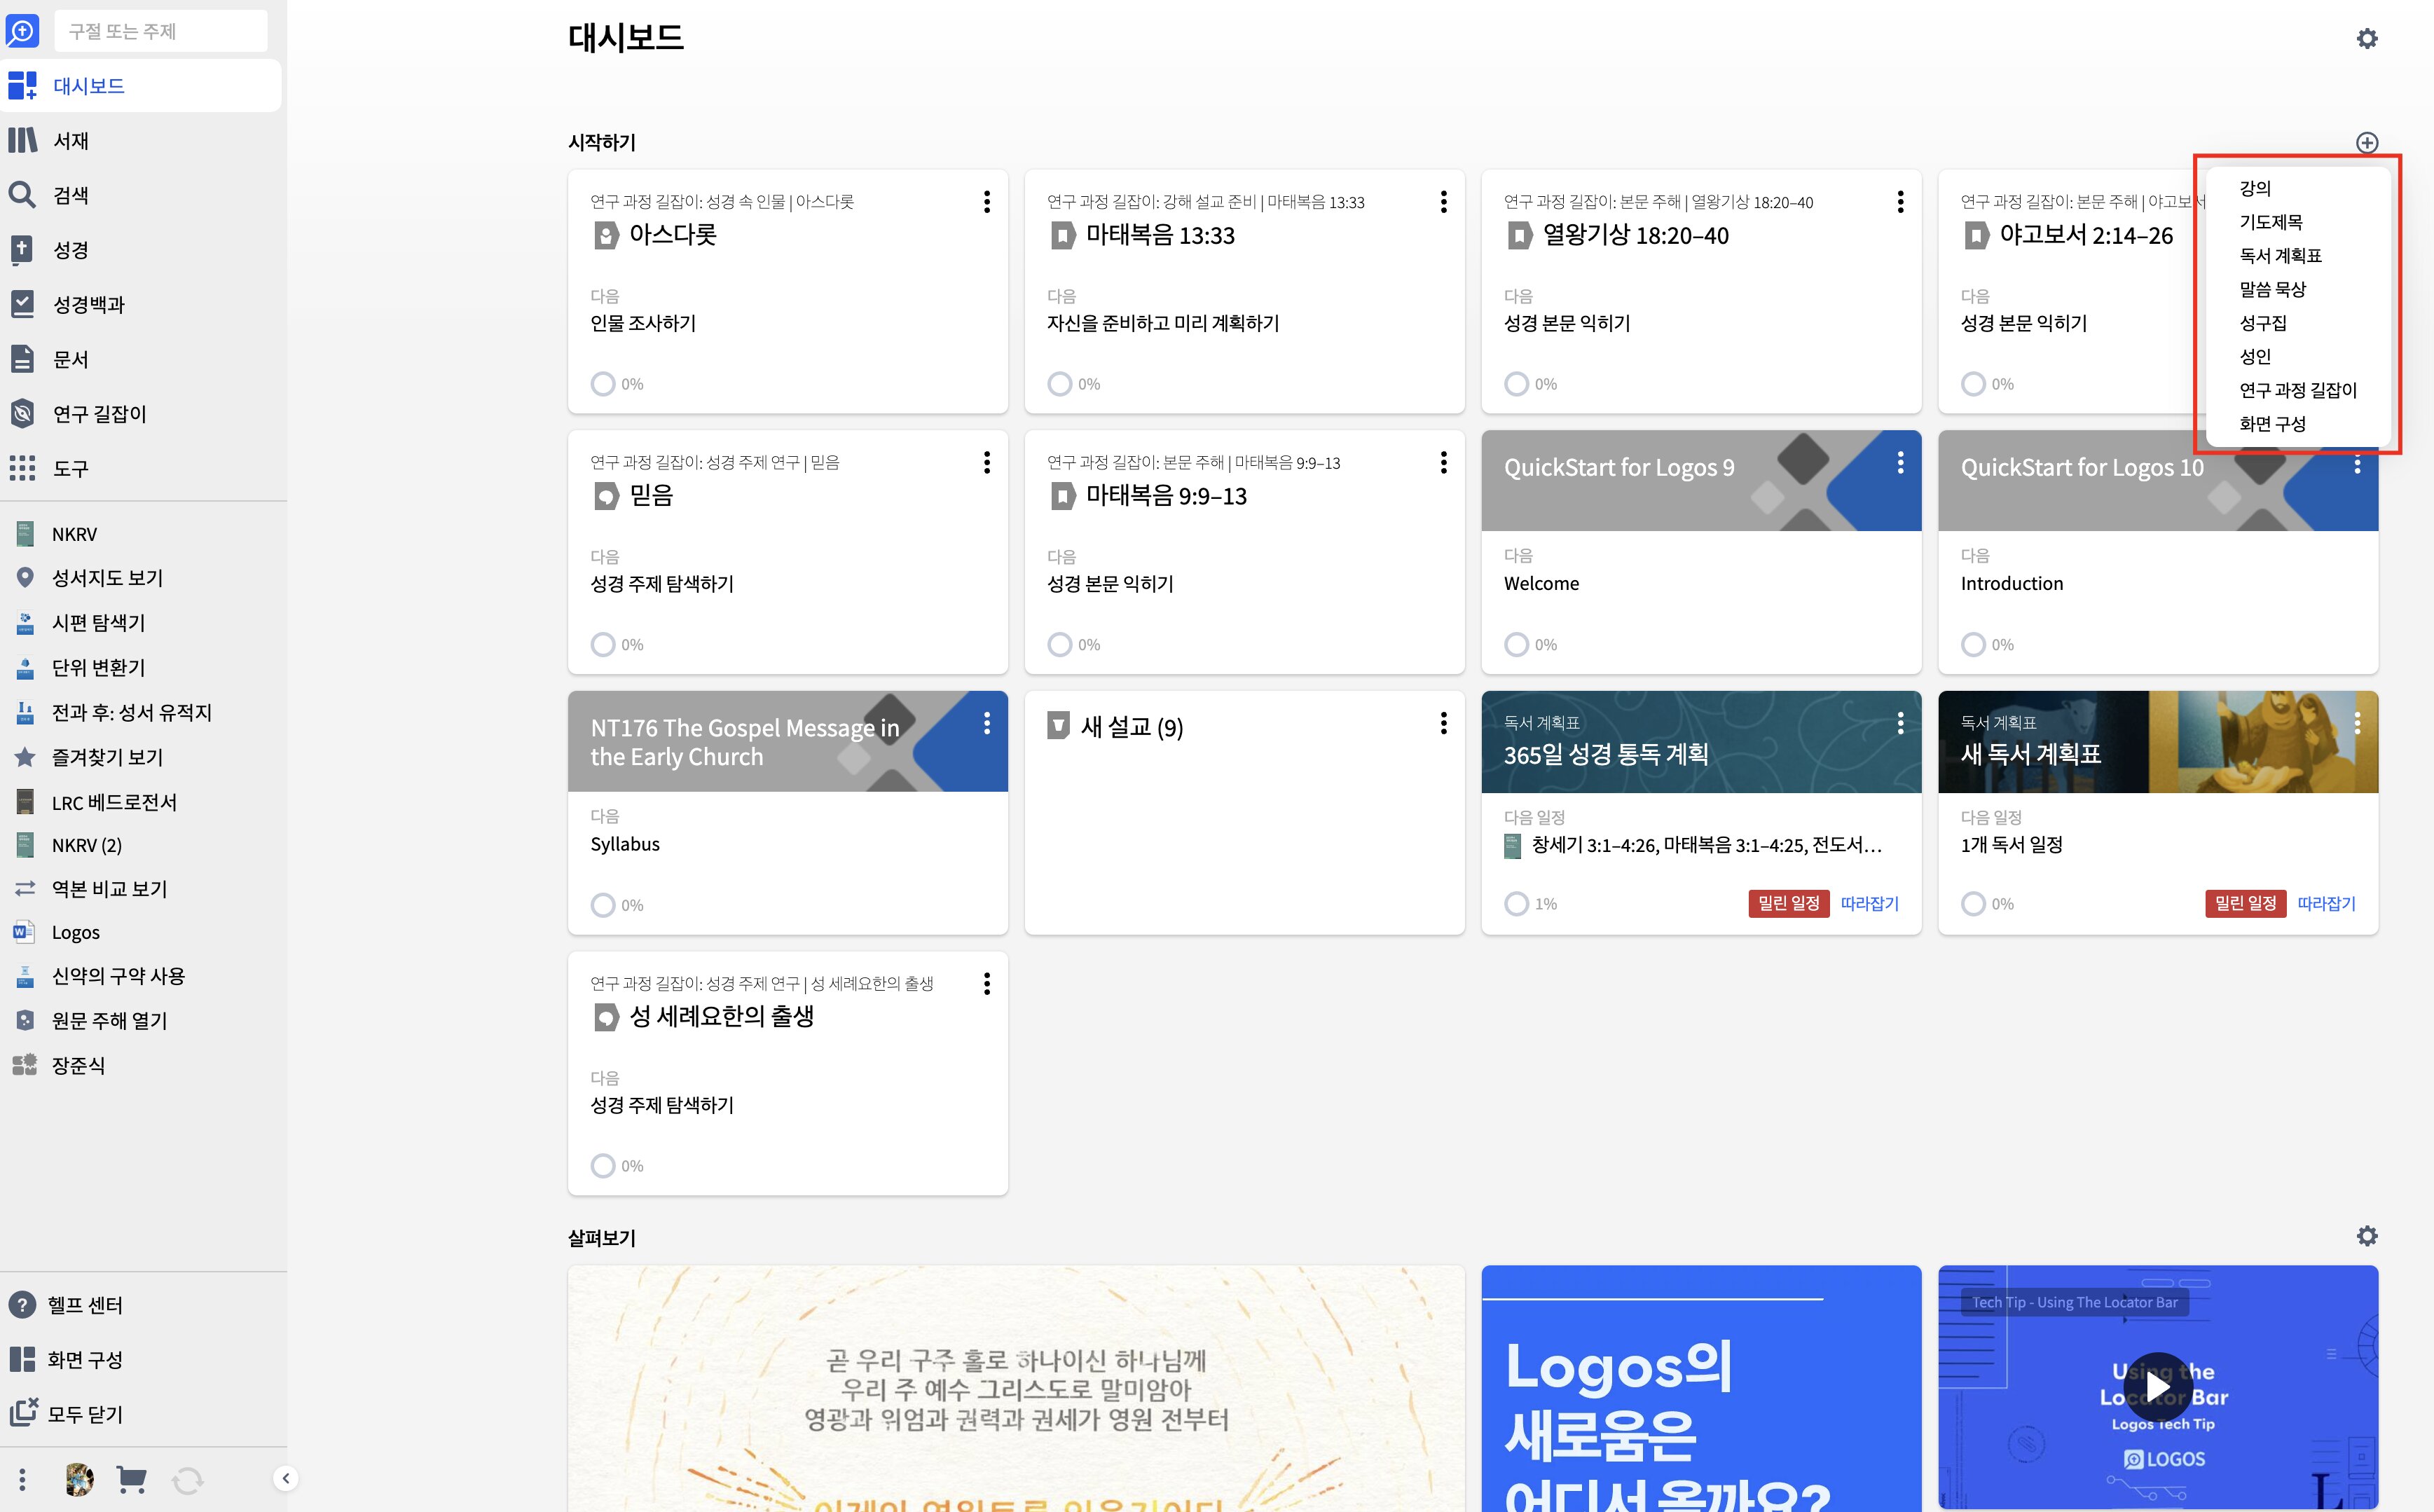Open options menu for 365일 성경 통독 계획
The image size is (2434, 1512).
[x=1901, y=723]
